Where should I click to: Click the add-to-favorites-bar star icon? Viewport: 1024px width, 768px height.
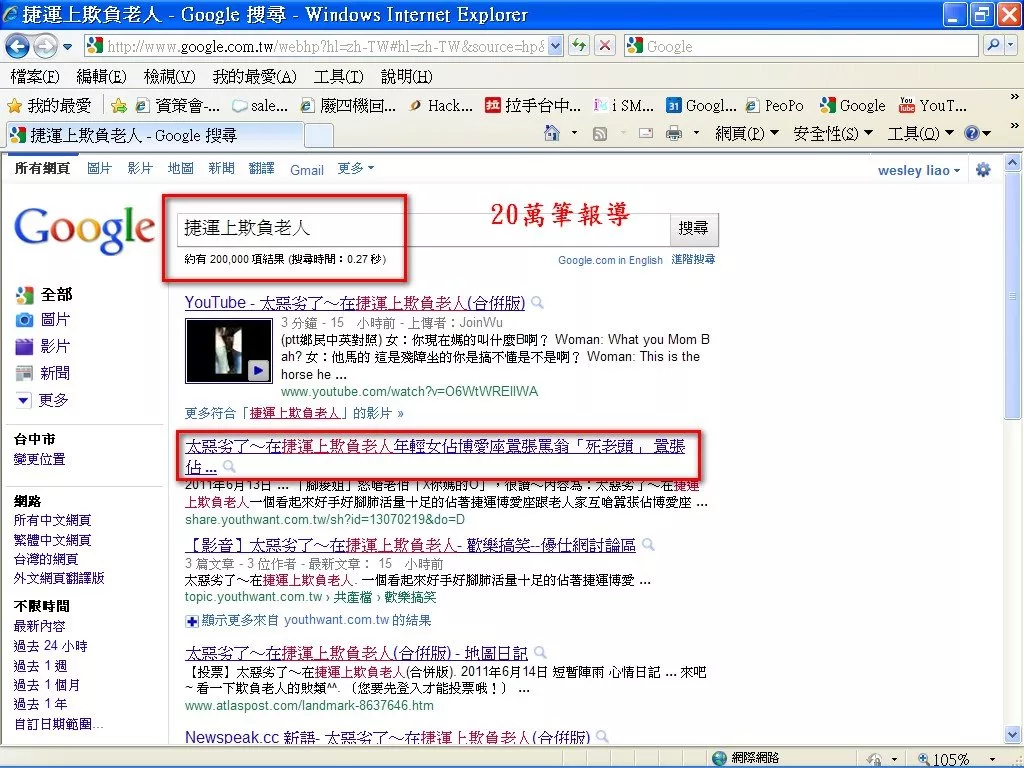[119, 105]
